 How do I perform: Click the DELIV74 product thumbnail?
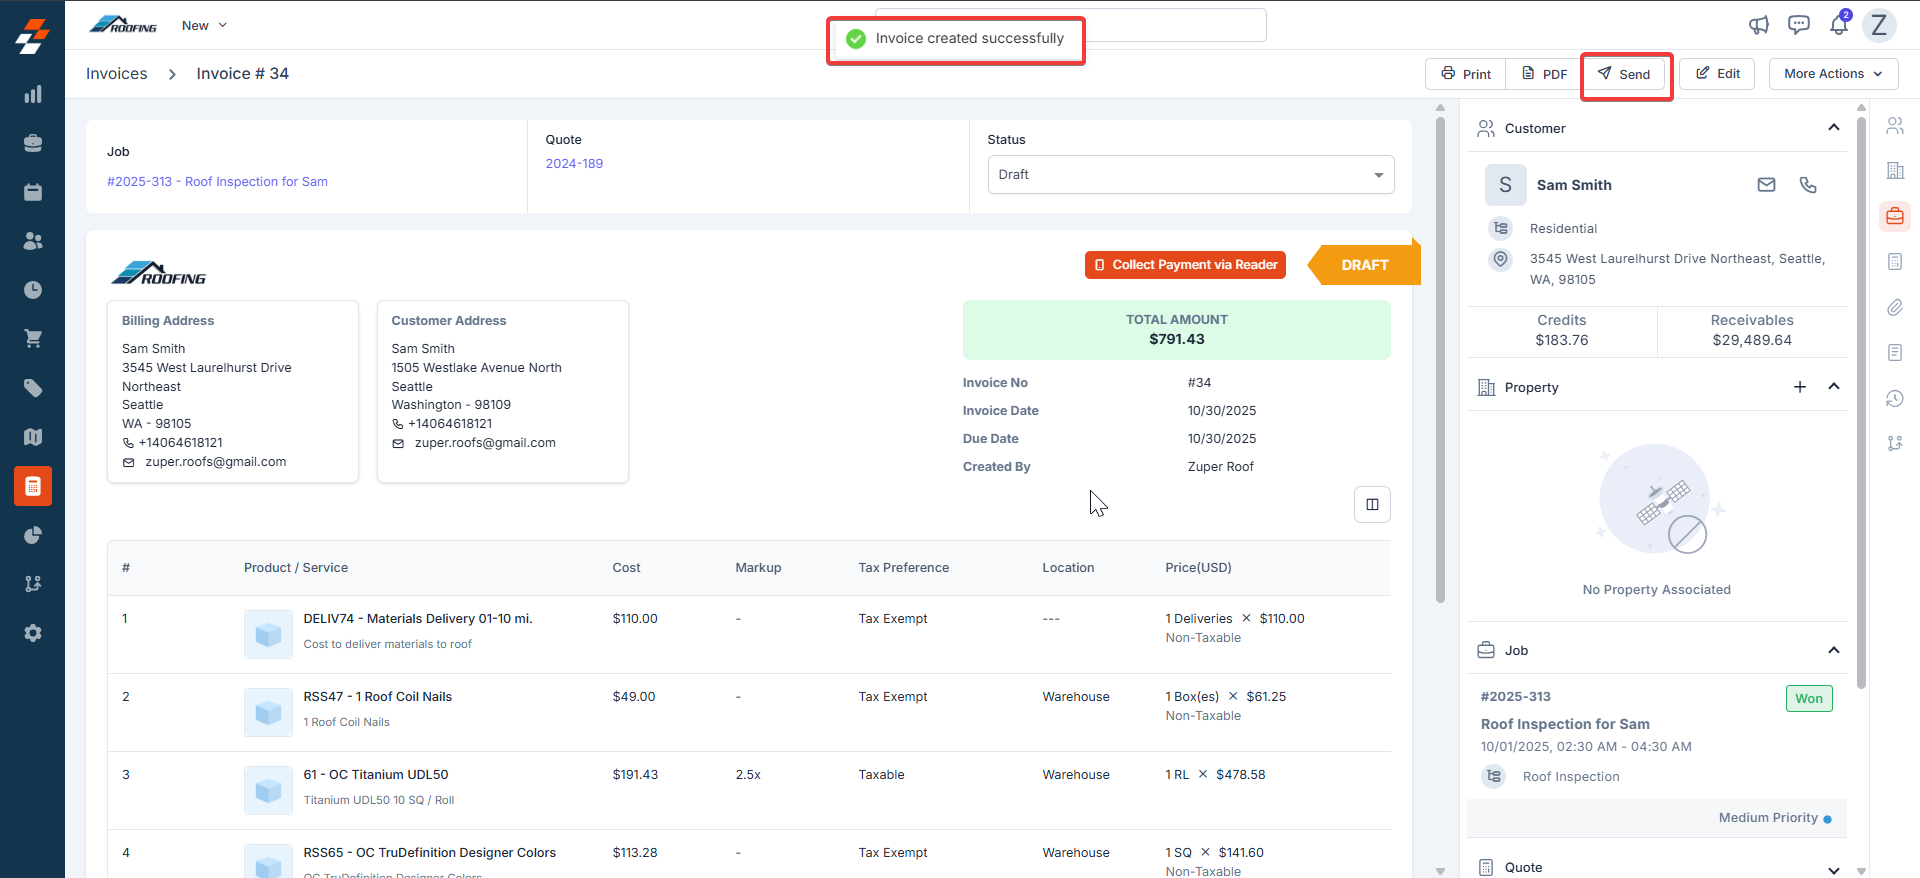[x=268, y=635]
